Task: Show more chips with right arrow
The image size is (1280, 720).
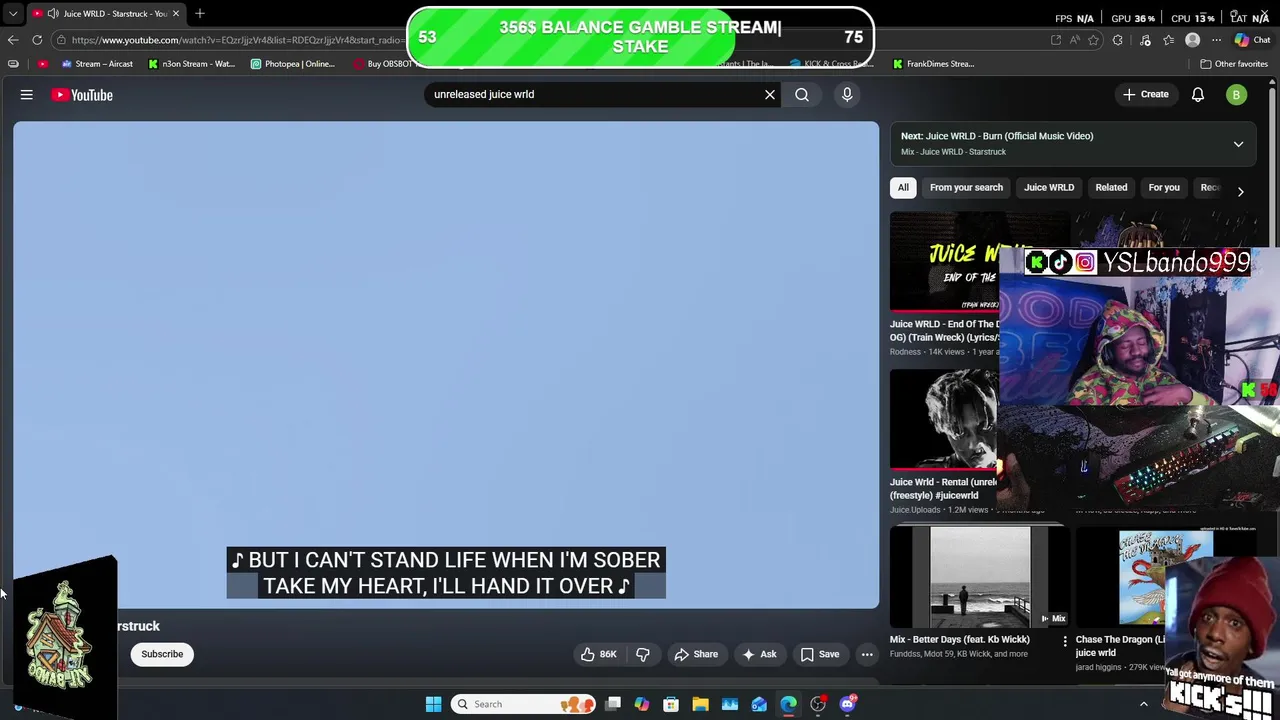Action: point(1240,190)
